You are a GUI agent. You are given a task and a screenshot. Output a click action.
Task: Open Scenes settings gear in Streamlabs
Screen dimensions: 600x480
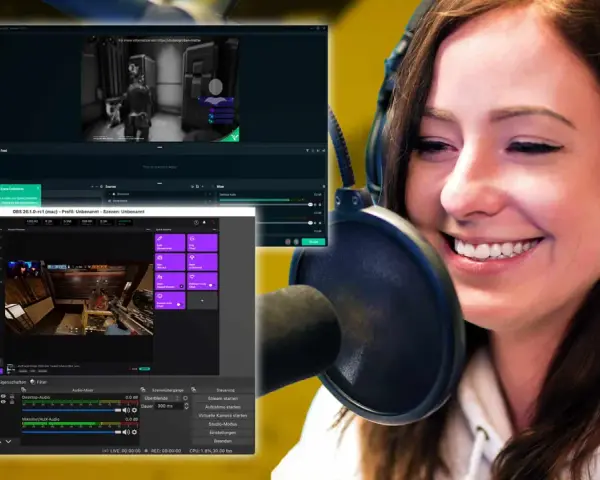(x=101, y=187)
